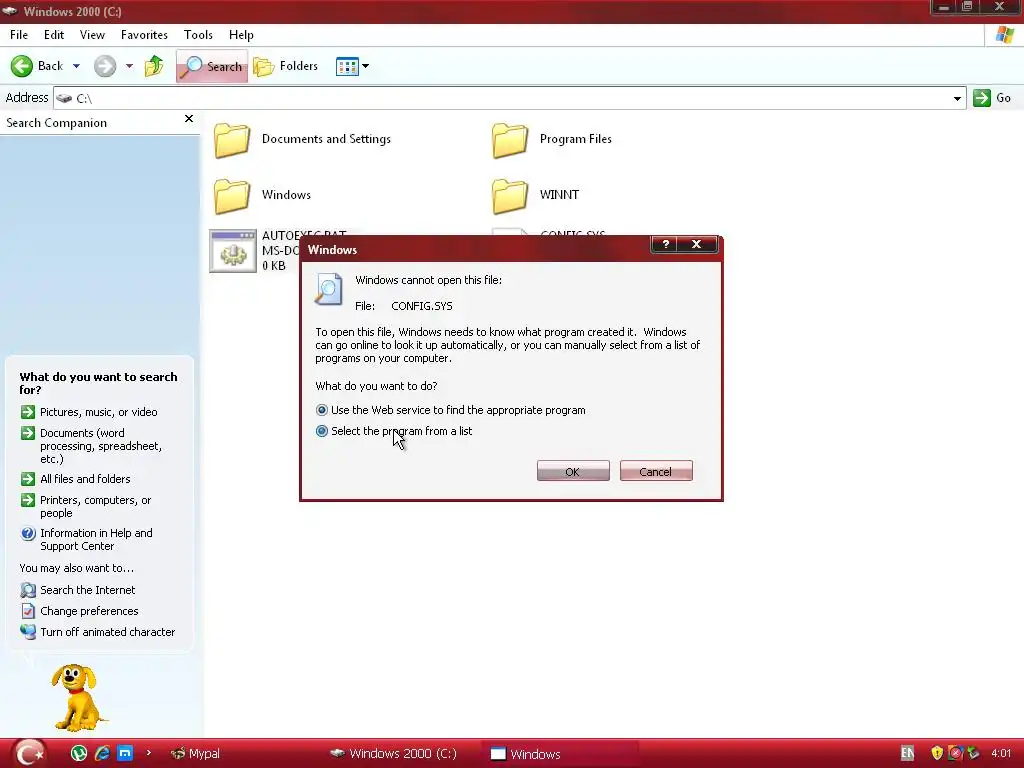Open the Views dropdown arrow
The width and height of the screenshot is (1024, 768).
[x=365, y=66]
